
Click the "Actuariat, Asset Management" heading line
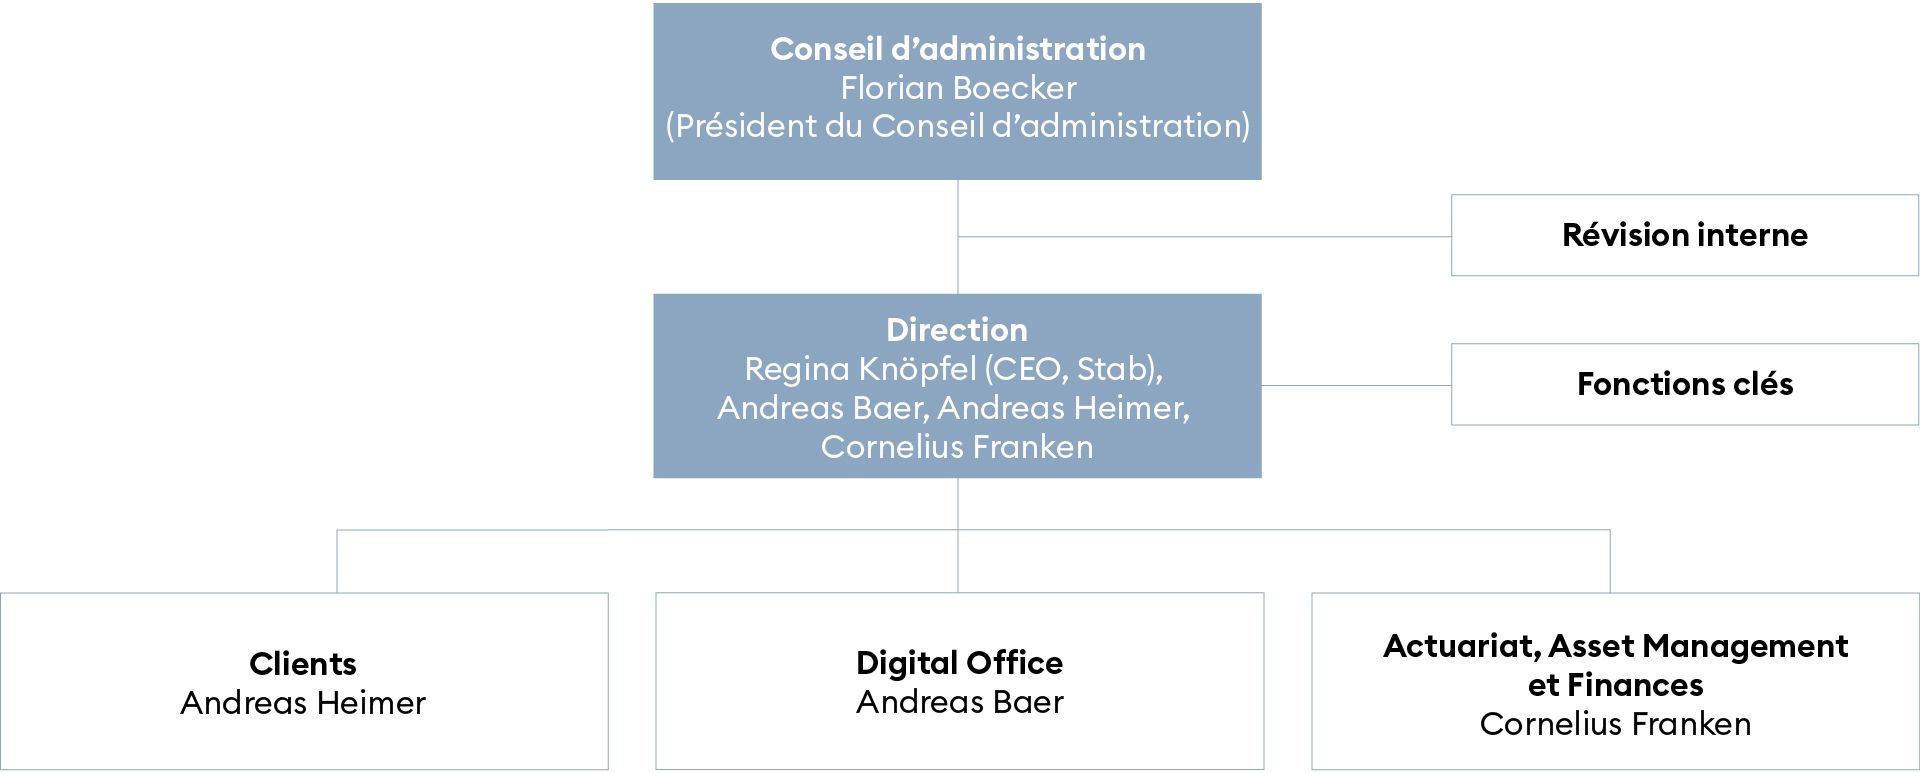point(1615,646)
